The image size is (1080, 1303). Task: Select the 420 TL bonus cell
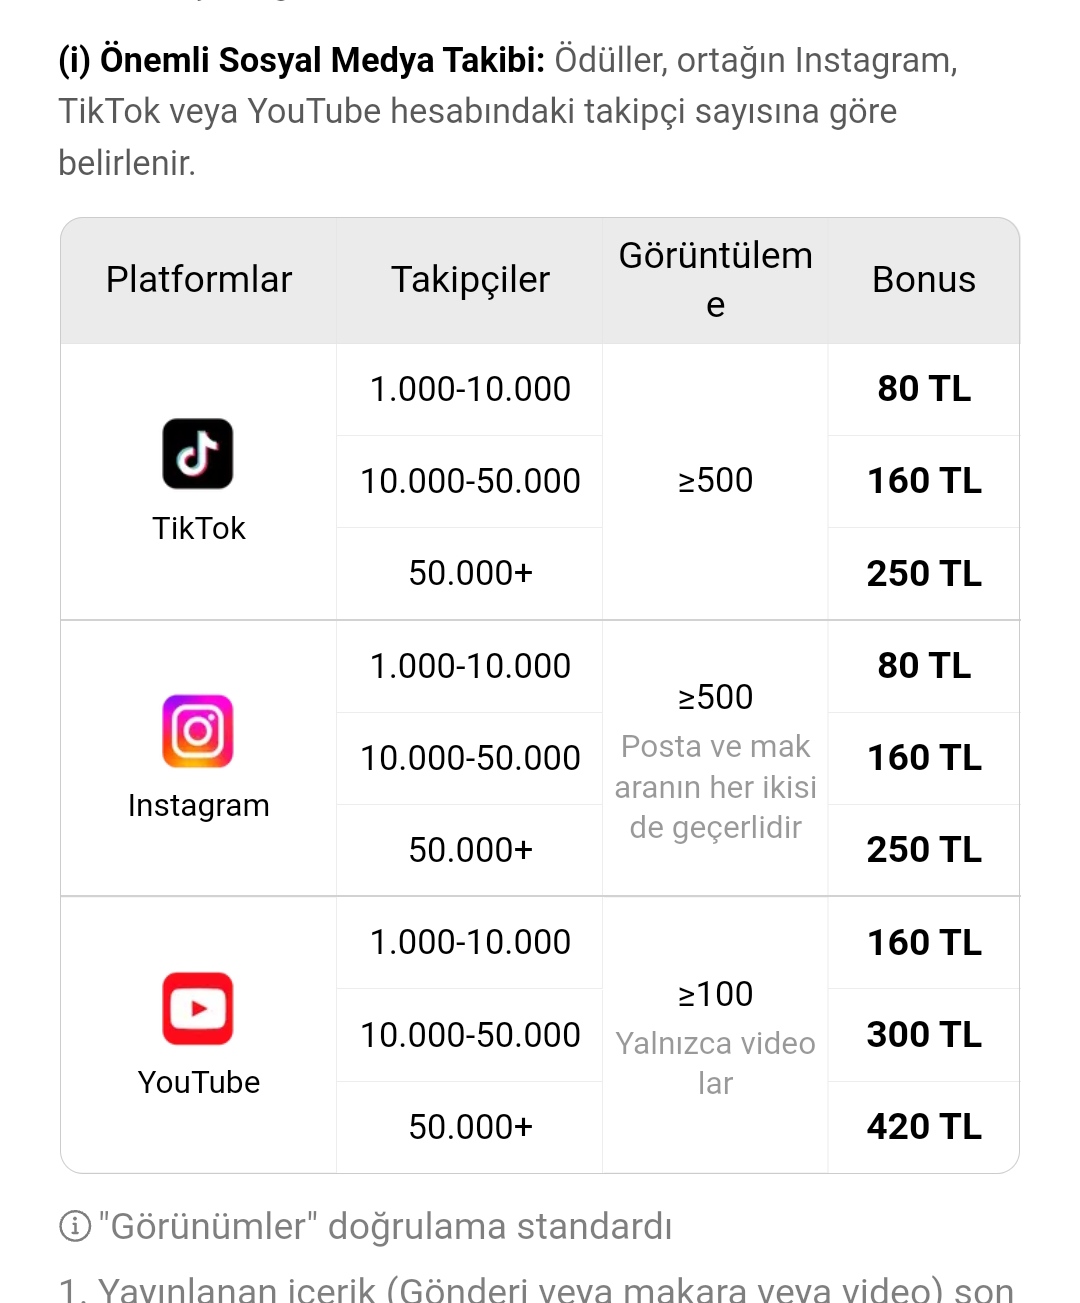[x=924, y=1127]
